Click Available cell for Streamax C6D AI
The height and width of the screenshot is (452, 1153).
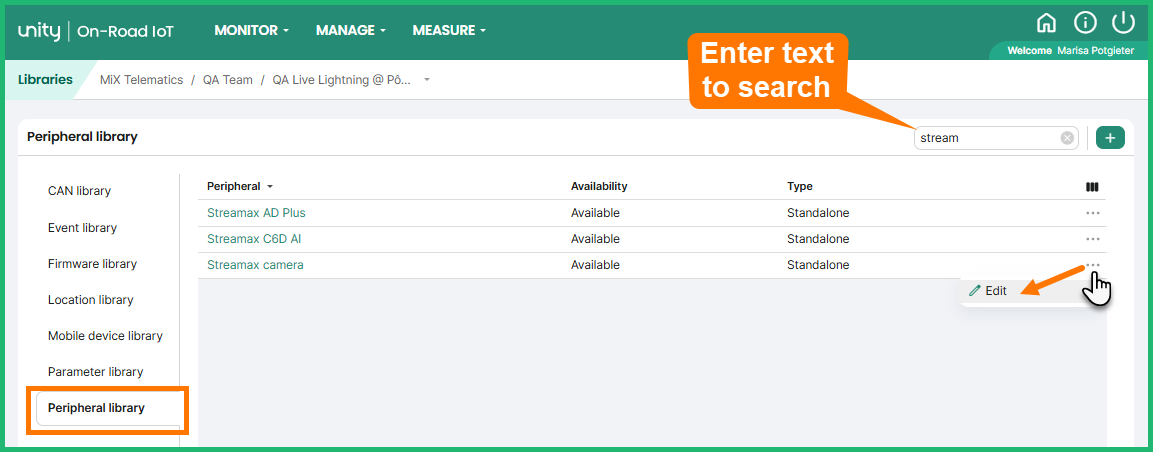coord(596,239)
